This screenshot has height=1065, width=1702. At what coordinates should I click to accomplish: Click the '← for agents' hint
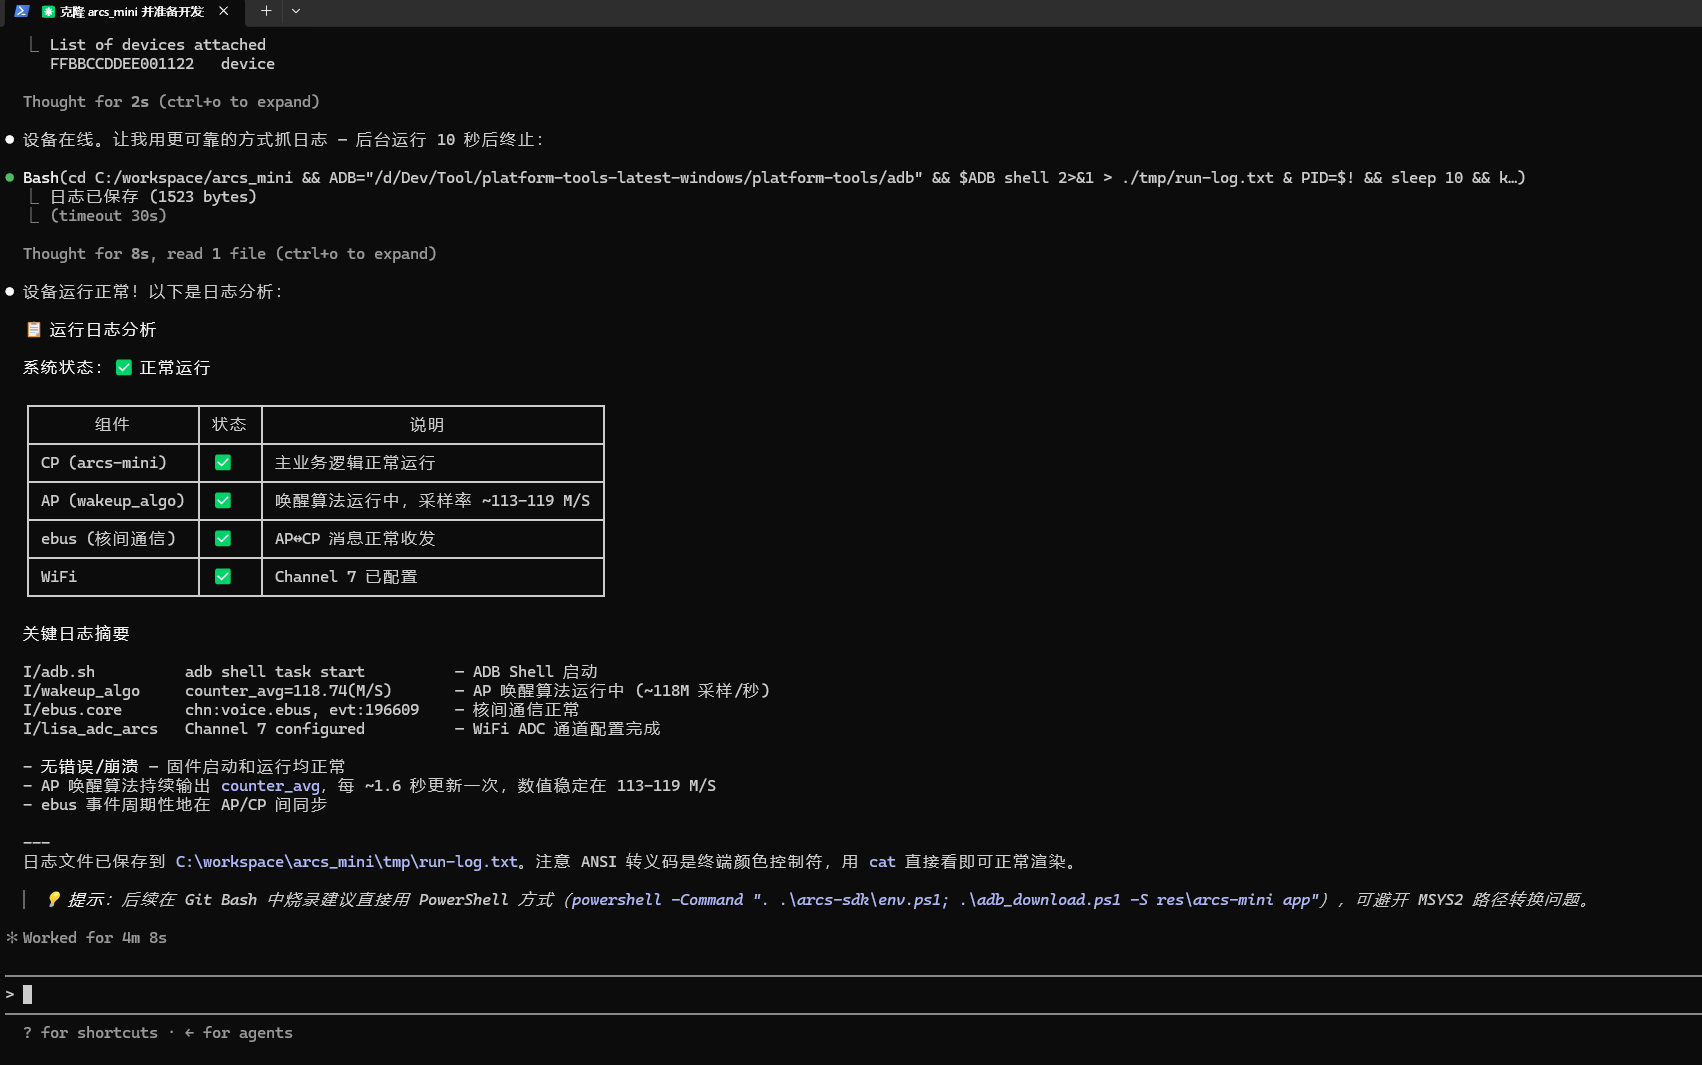coord(239,1032)
